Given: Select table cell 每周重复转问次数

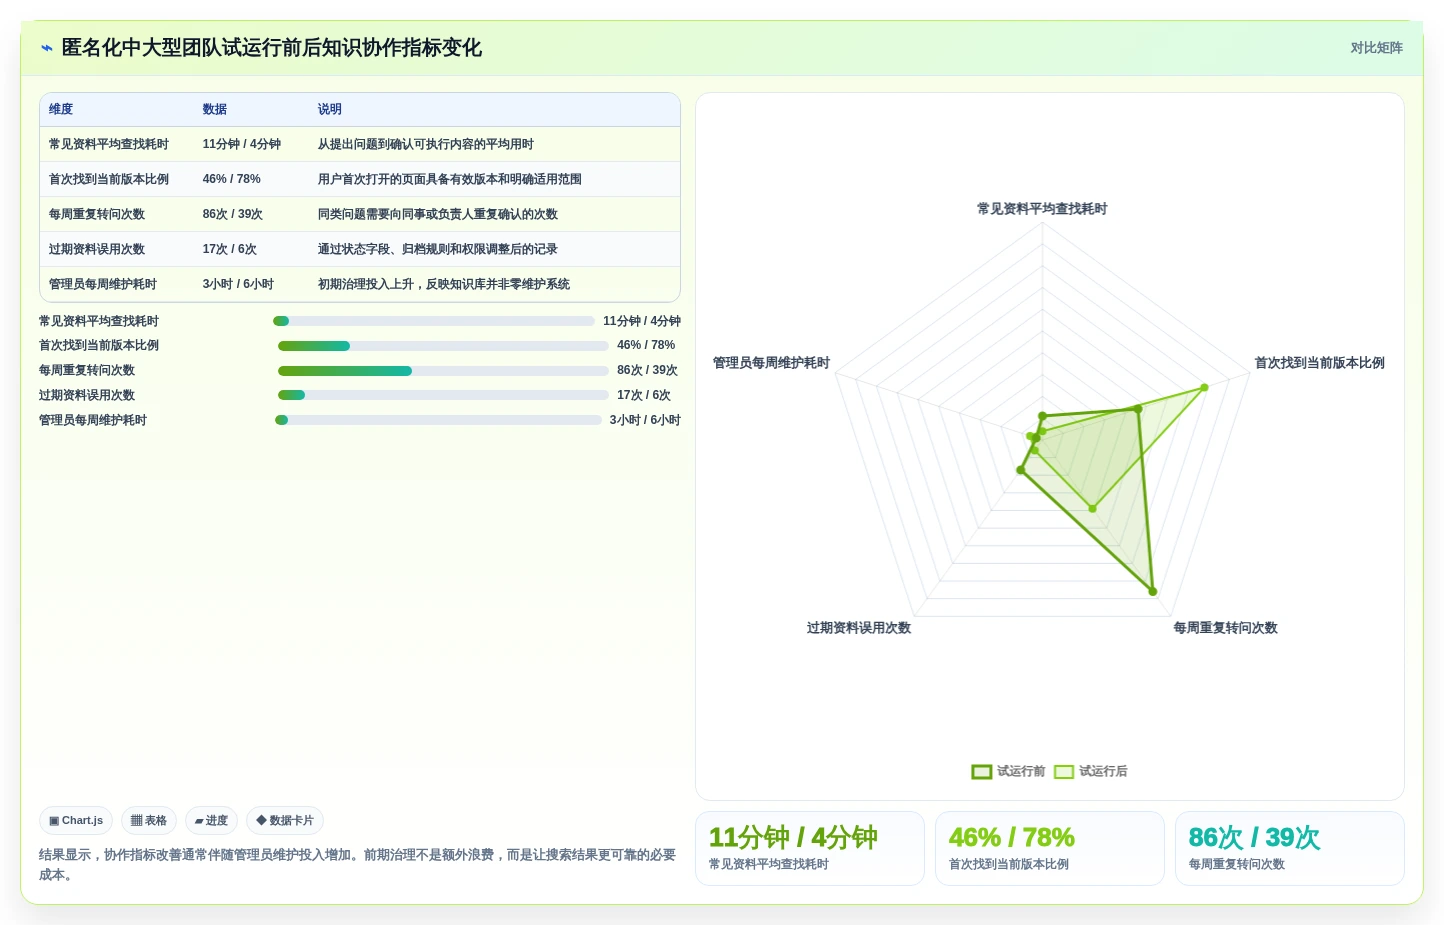Looking at the screenshot, I should coord(97,214).
